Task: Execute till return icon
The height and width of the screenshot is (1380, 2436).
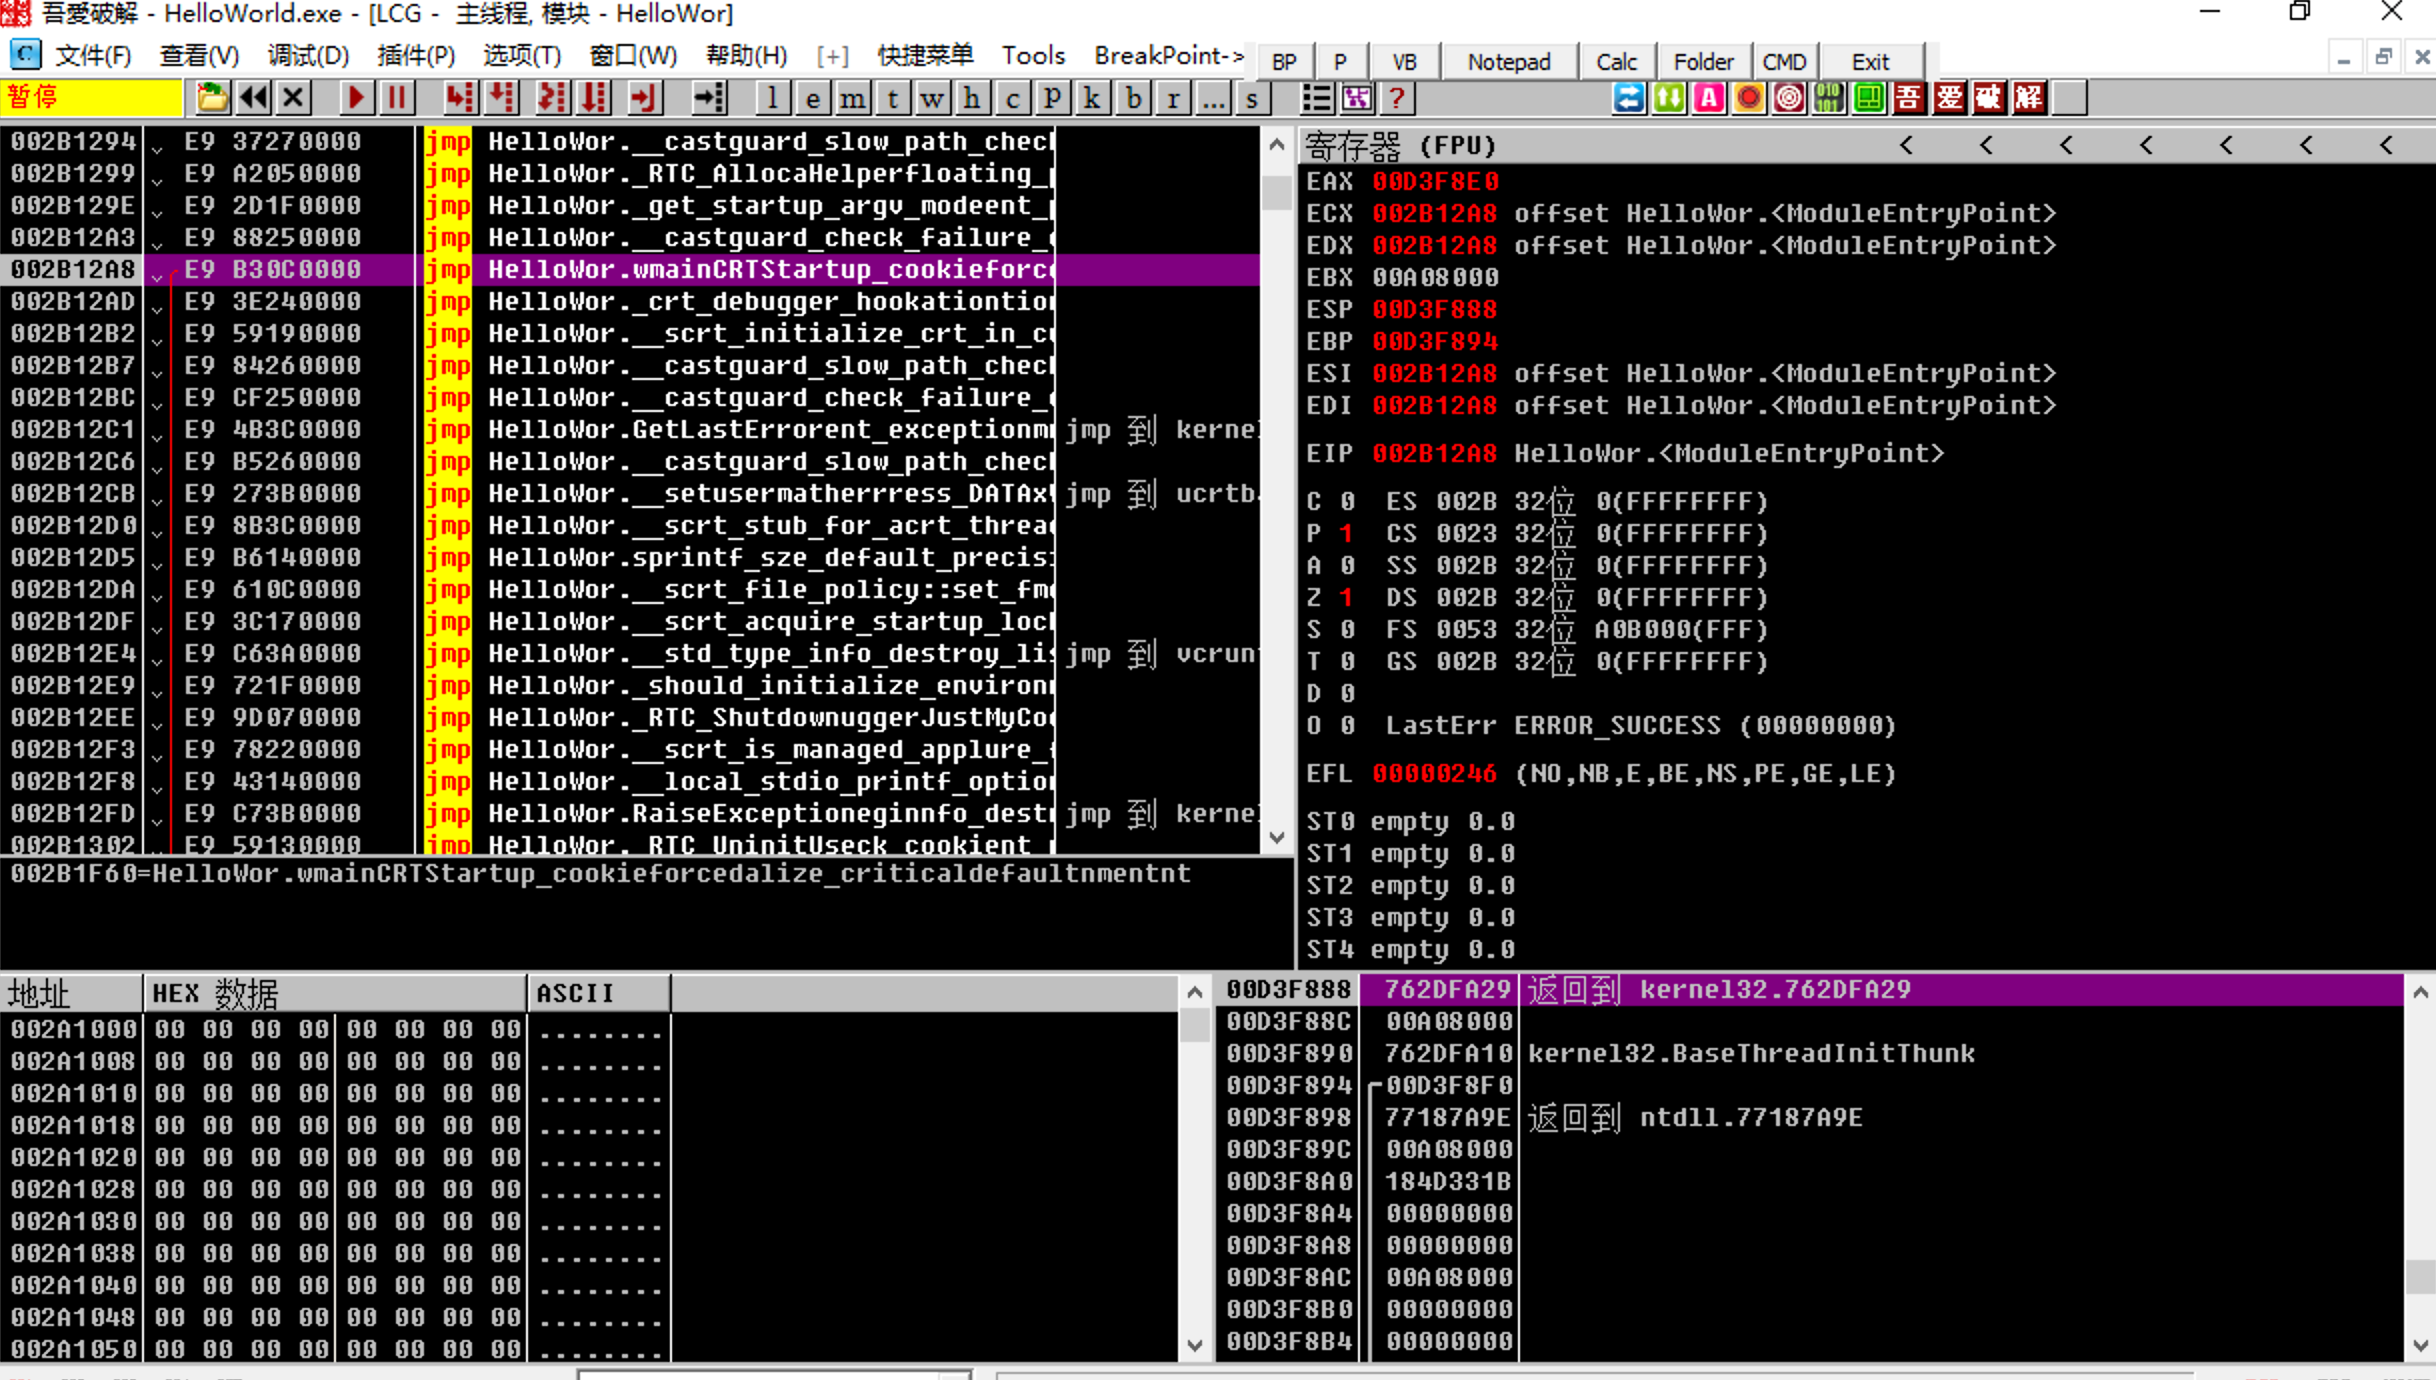Action: (644, 98)
